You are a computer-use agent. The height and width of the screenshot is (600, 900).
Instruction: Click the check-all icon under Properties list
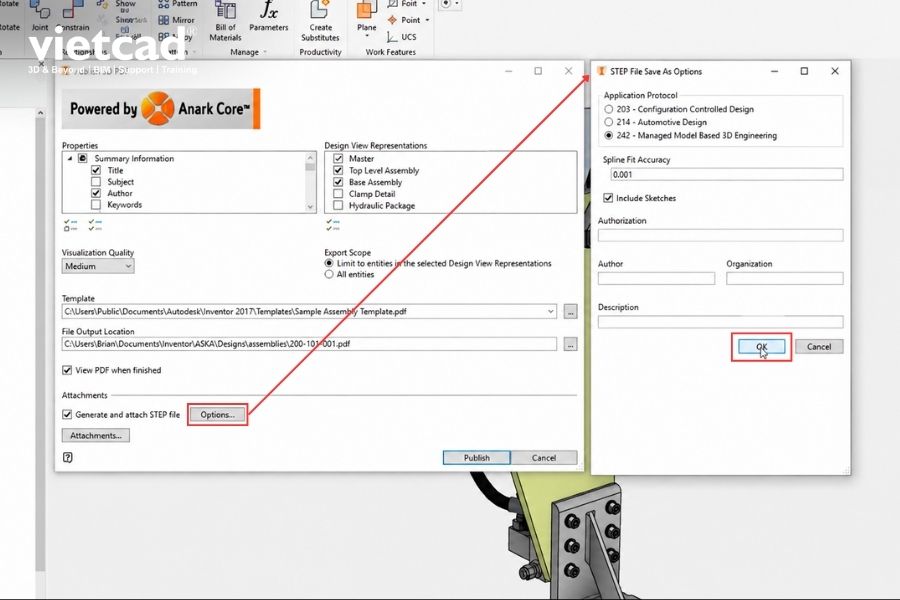95,225
